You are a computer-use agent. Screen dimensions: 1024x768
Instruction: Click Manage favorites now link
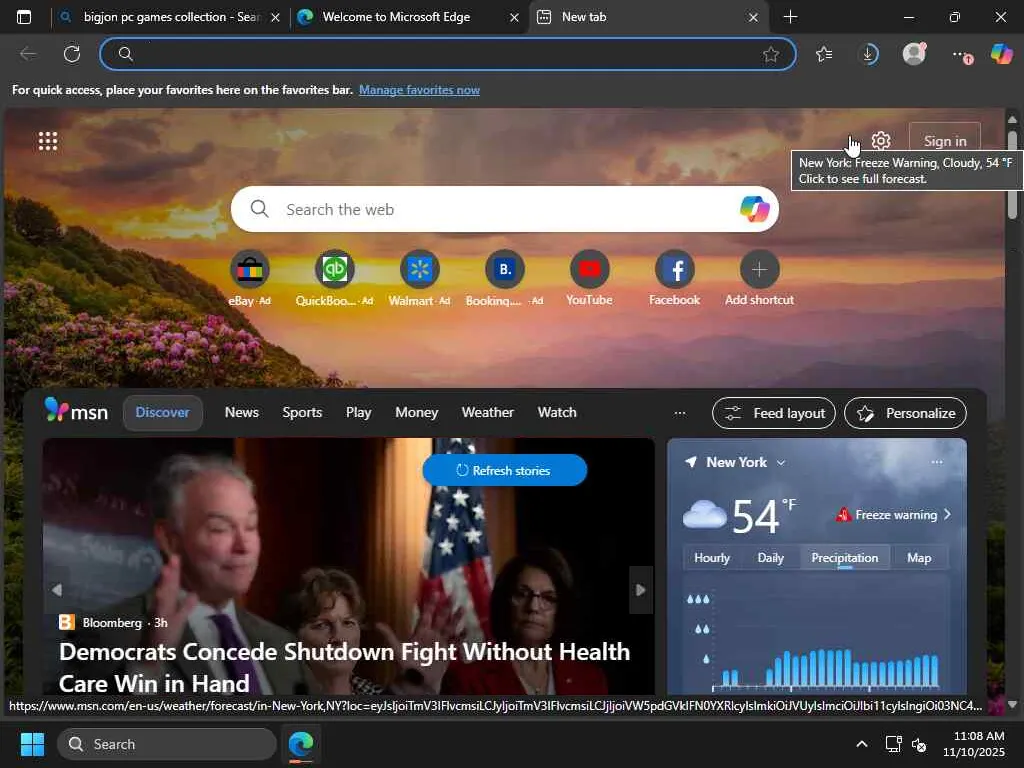419,90
